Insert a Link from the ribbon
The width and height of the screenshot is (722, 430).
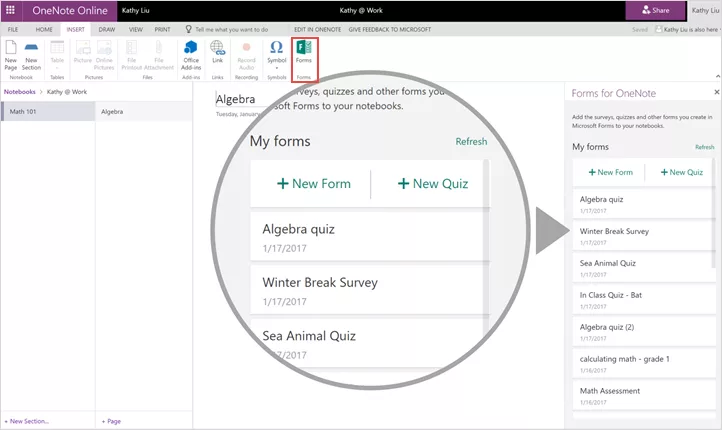click(217, 53)
